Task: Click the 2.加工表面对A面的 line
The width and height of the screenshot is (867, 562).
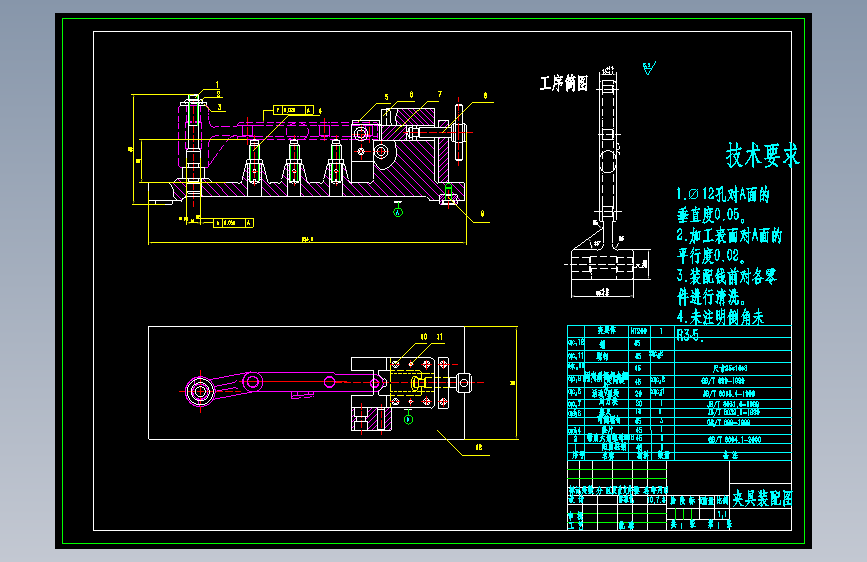Action: 729,235
